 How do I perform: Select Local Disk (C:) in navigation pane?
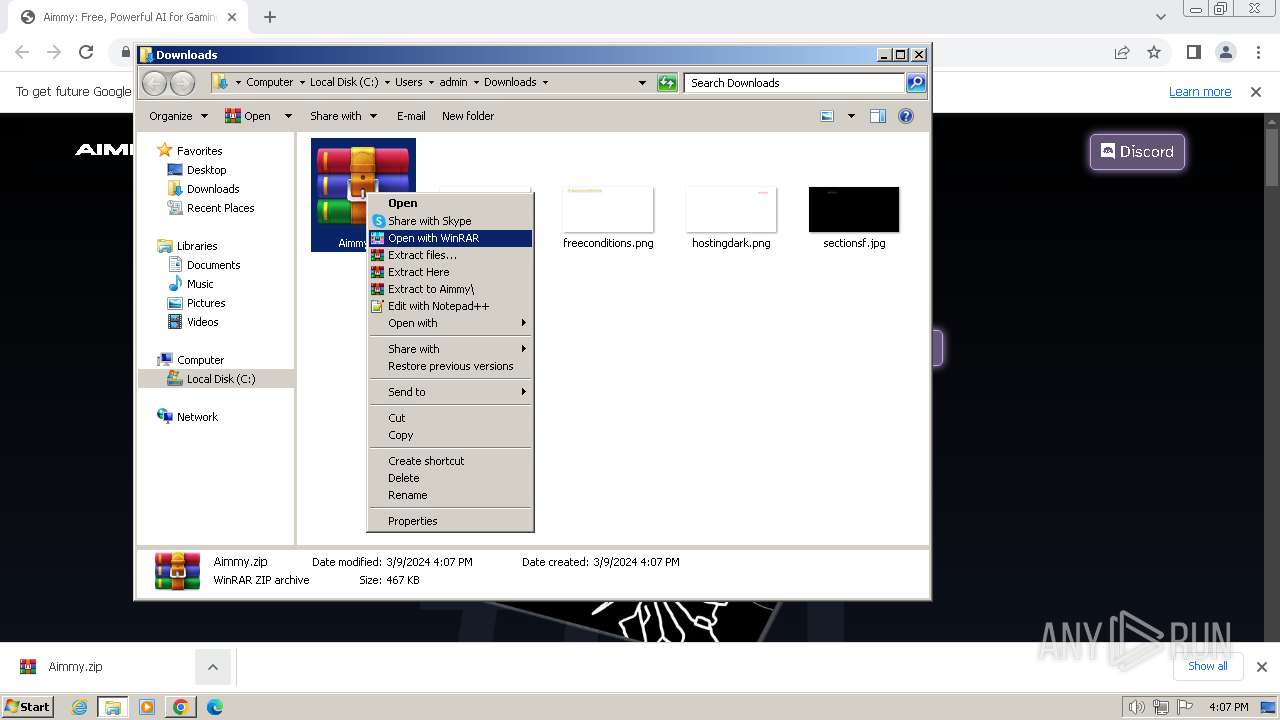tap(220, 379)
